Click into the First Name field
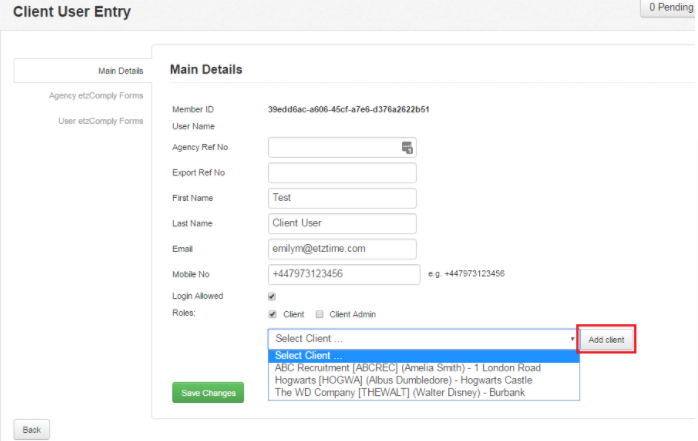The width and height of the screenshot is (698, 441). tap(342, 198)
